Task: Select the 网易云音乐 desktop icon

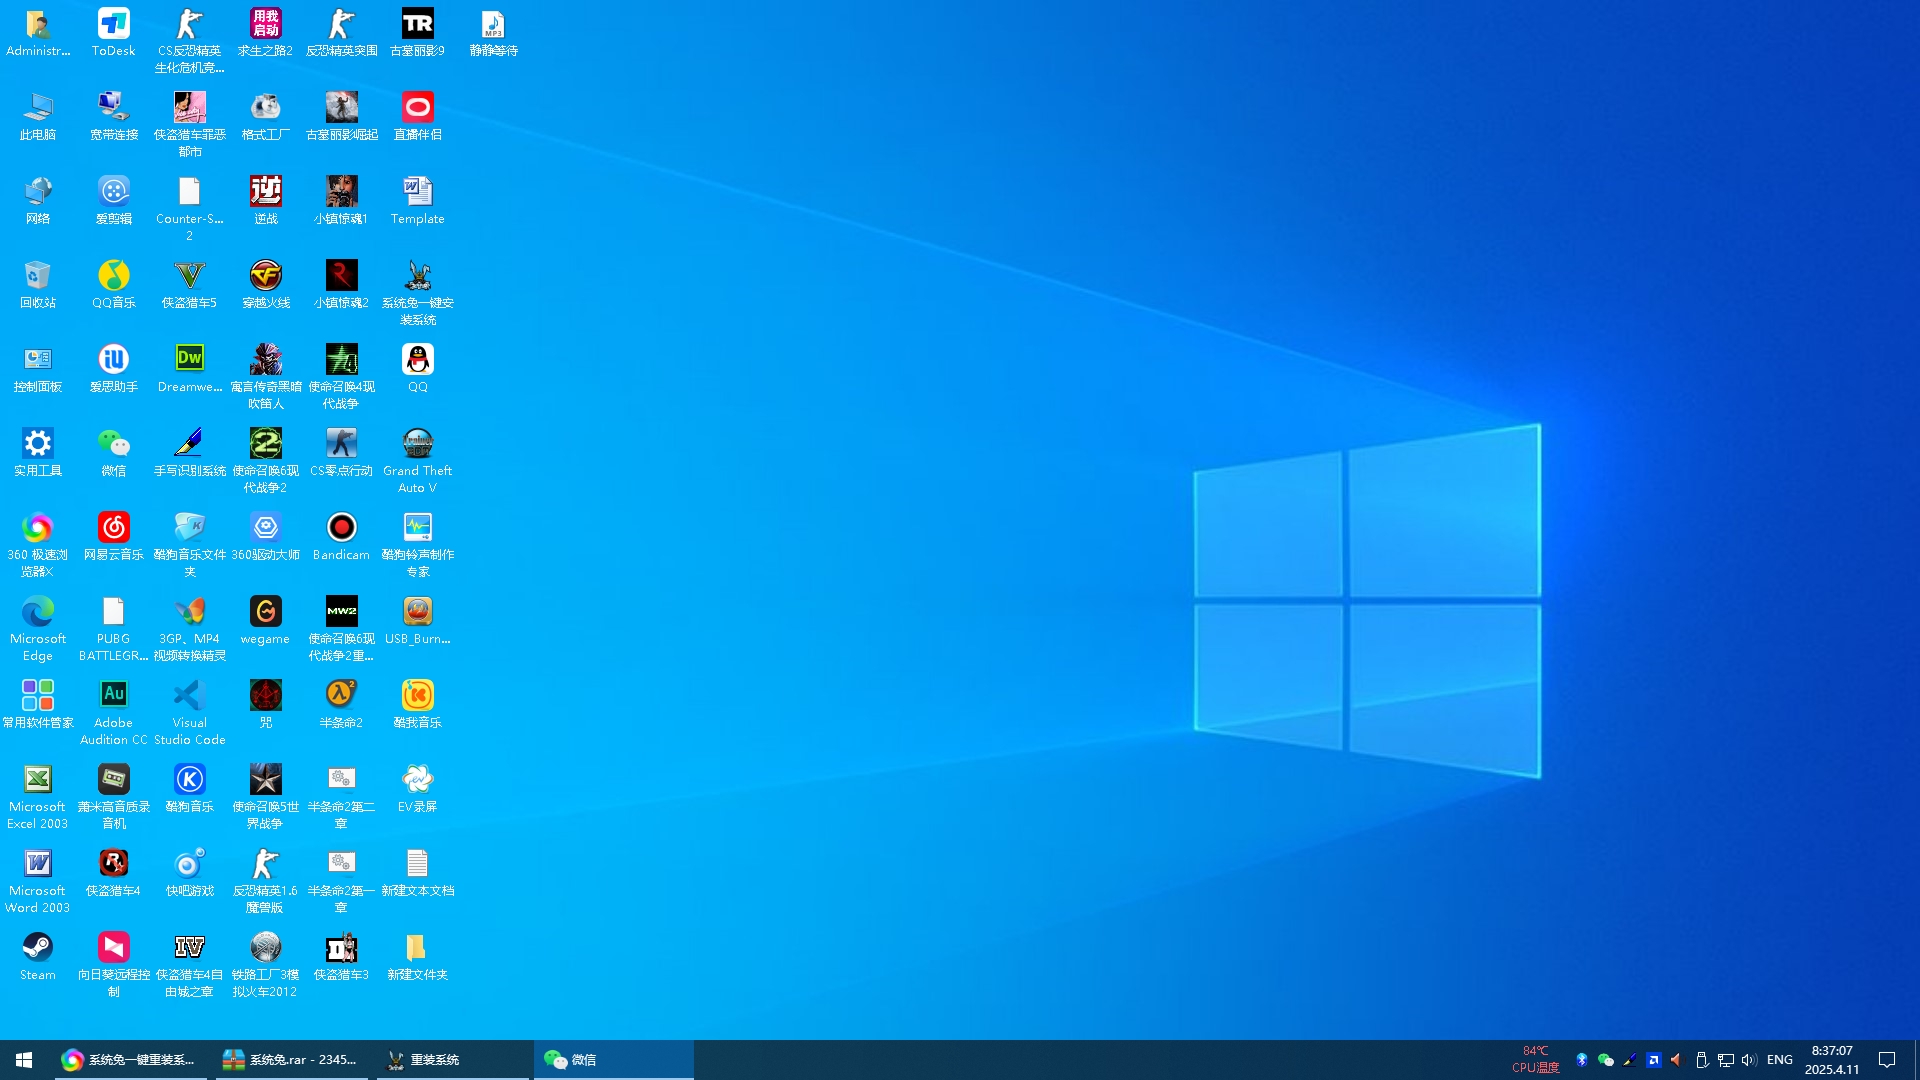Action: (x=113, y=528)
